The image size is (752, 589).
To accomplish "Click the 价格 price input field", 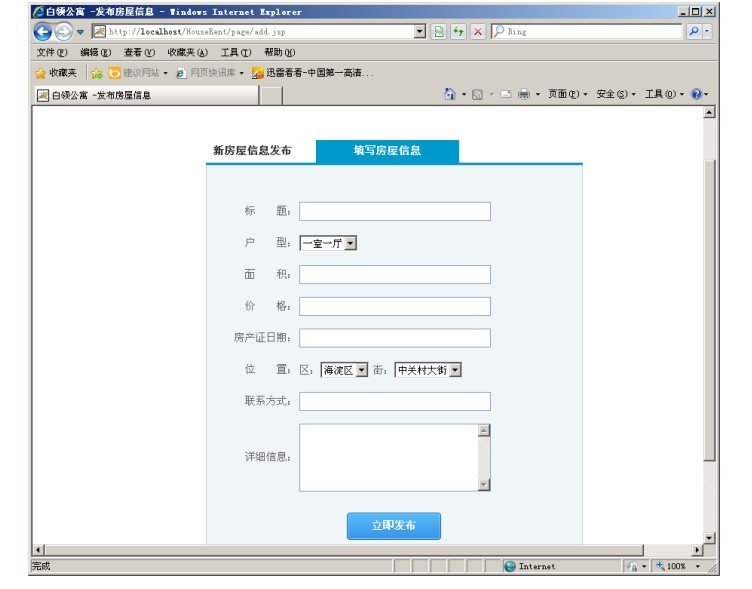I will pyautogui.click(x=395, y=306).
